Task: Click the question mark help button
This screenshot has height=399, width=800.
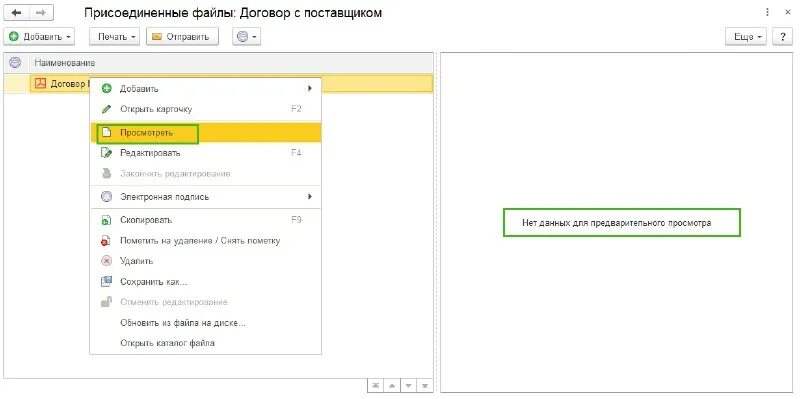Action: [x=783, y=37]
